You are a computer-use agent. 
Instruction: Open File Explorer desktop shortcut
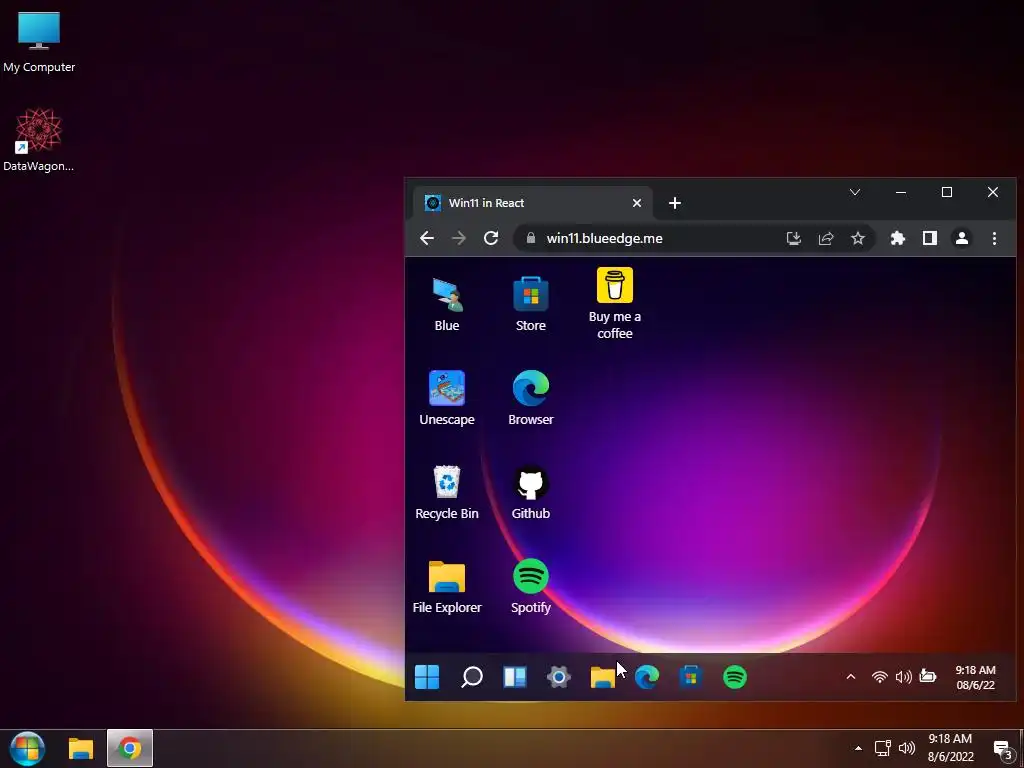pos(447,586)
